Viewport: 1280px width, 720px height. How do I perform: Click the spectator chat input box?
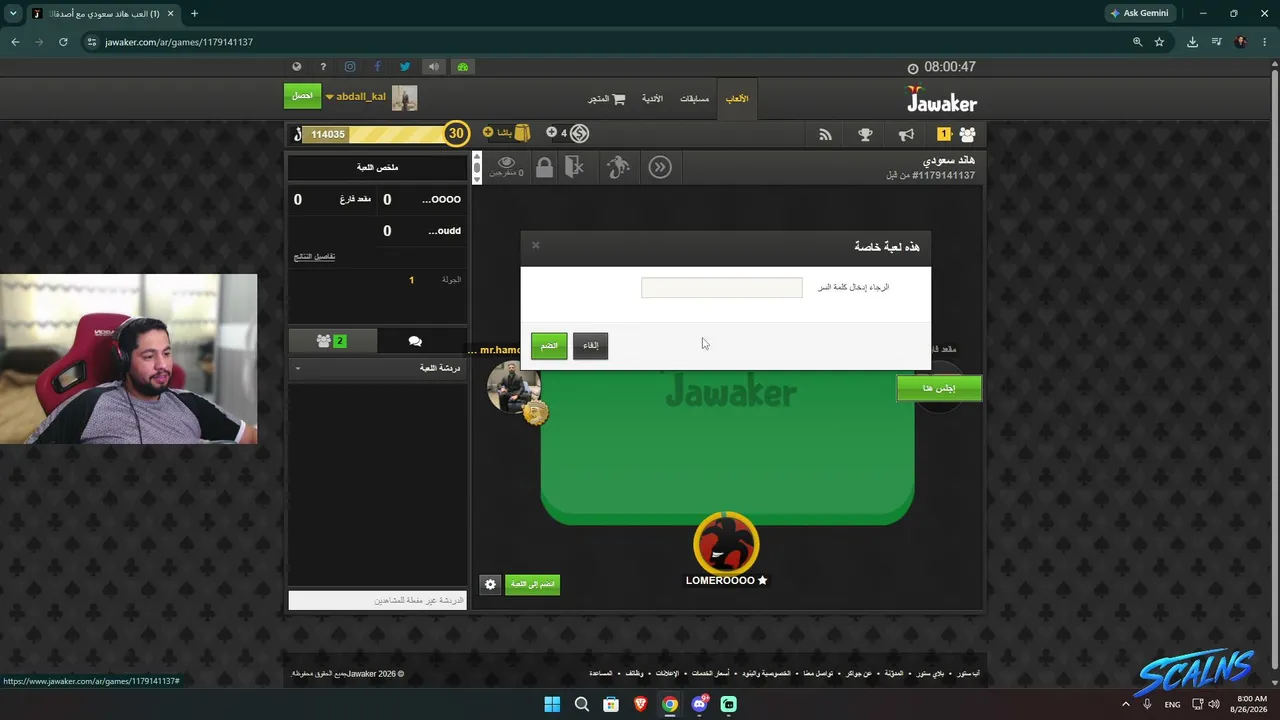377,600
